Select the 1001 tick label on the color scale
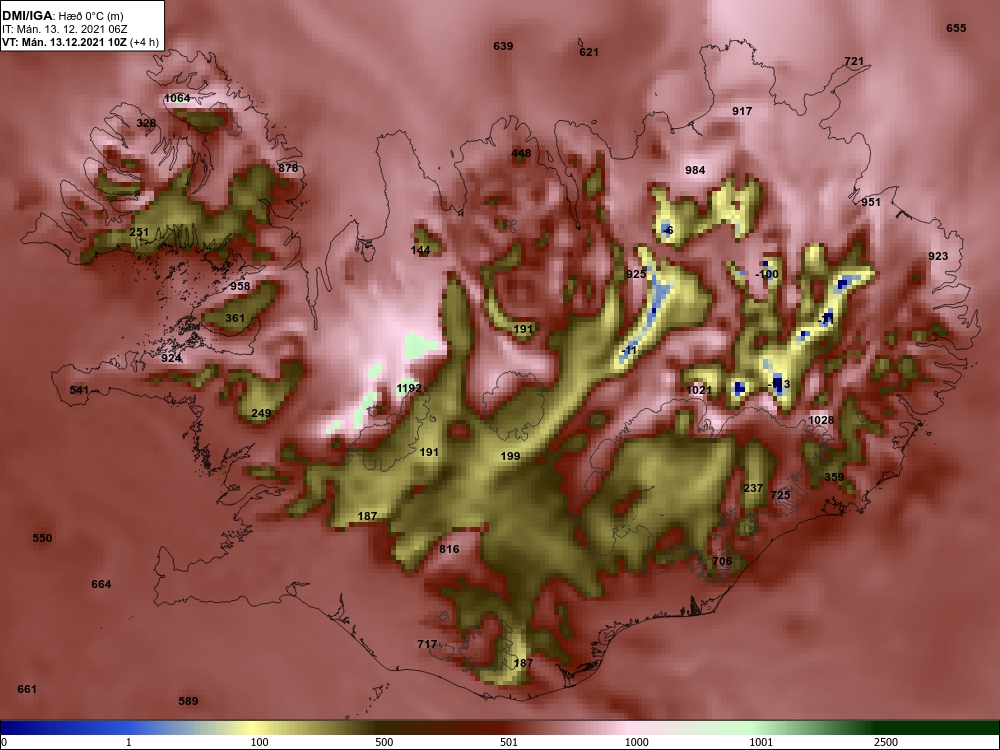The width and height of the screenshot is (1000, 750). [761, 742]
